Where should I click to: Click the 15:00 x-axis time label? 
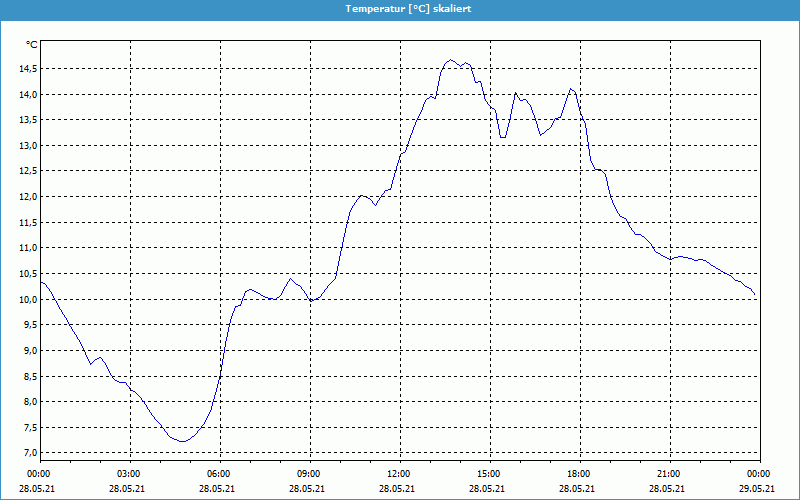489,474
